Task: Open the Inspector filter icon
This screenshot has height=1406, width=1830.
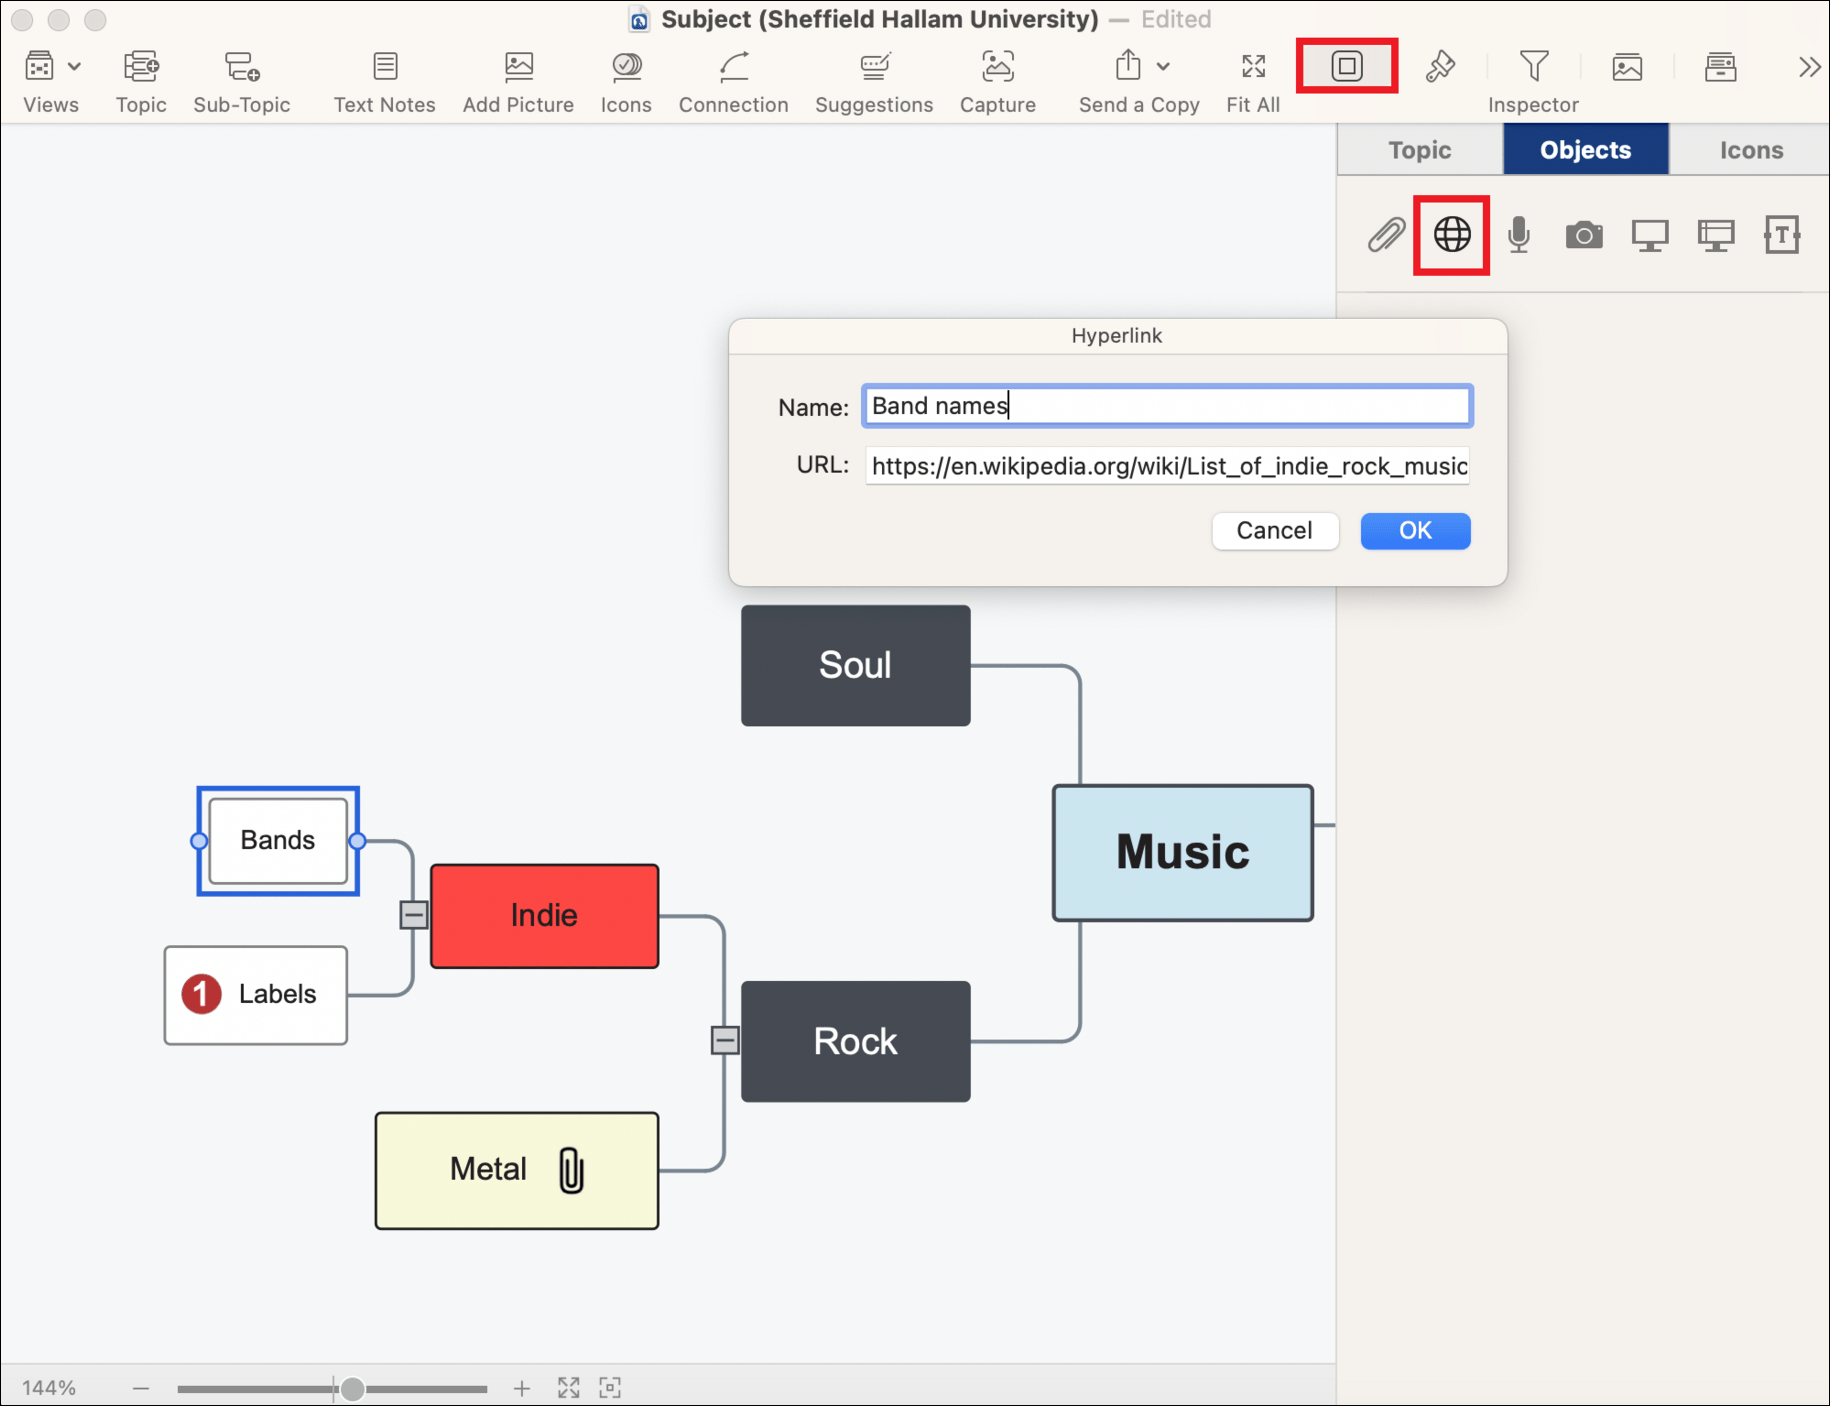Action: pyautogui.click(x=1533, y=67)
